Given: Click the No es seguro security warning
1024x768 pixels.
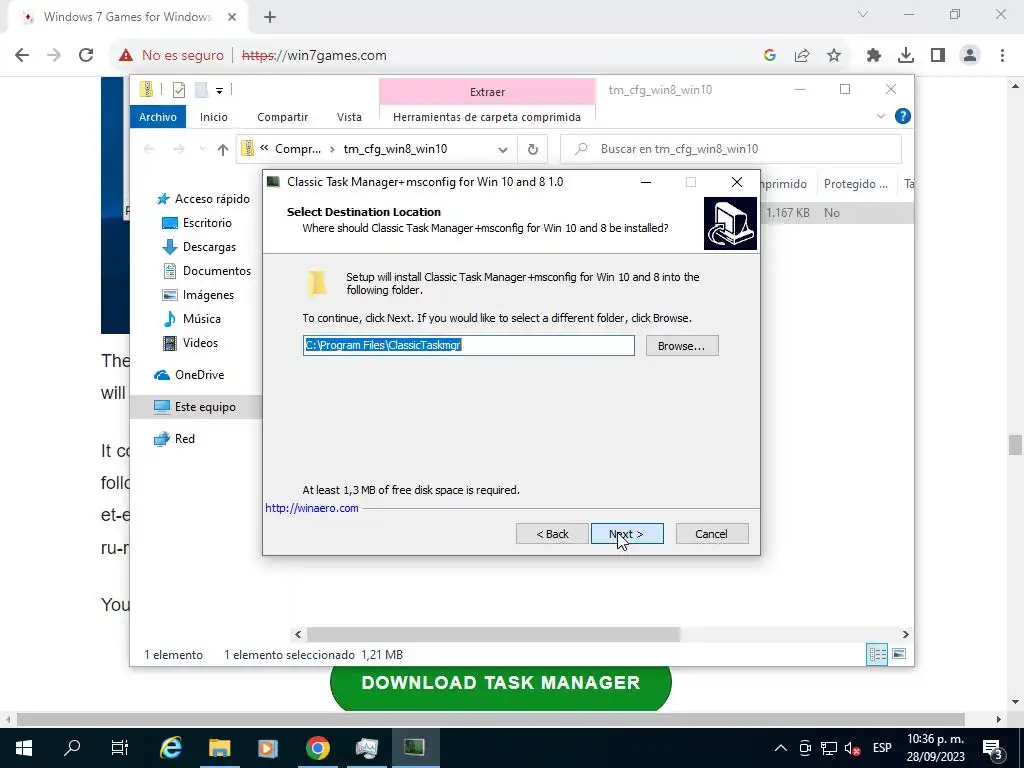Looking at the screenshot, I should tap(171, 56).
